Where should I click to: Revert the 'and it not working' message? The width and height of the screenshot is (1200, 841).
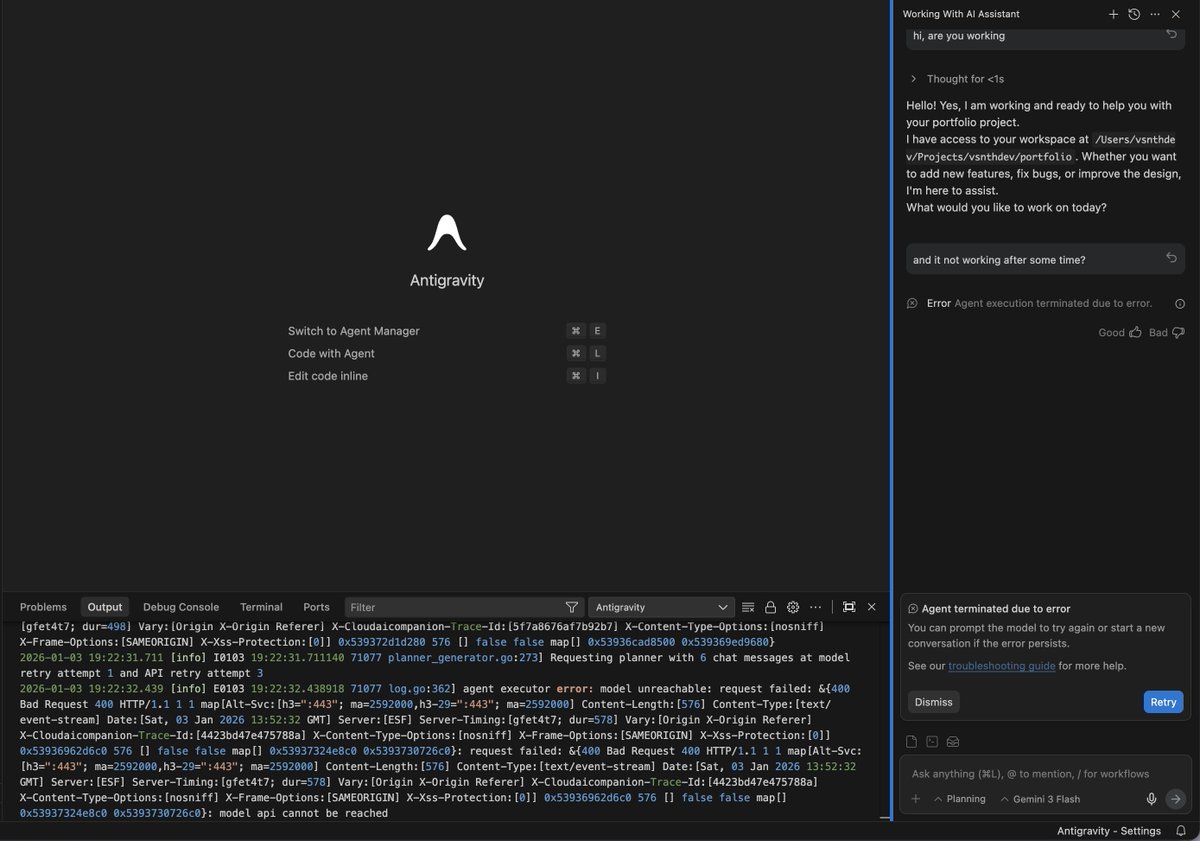coord(1171,258)
